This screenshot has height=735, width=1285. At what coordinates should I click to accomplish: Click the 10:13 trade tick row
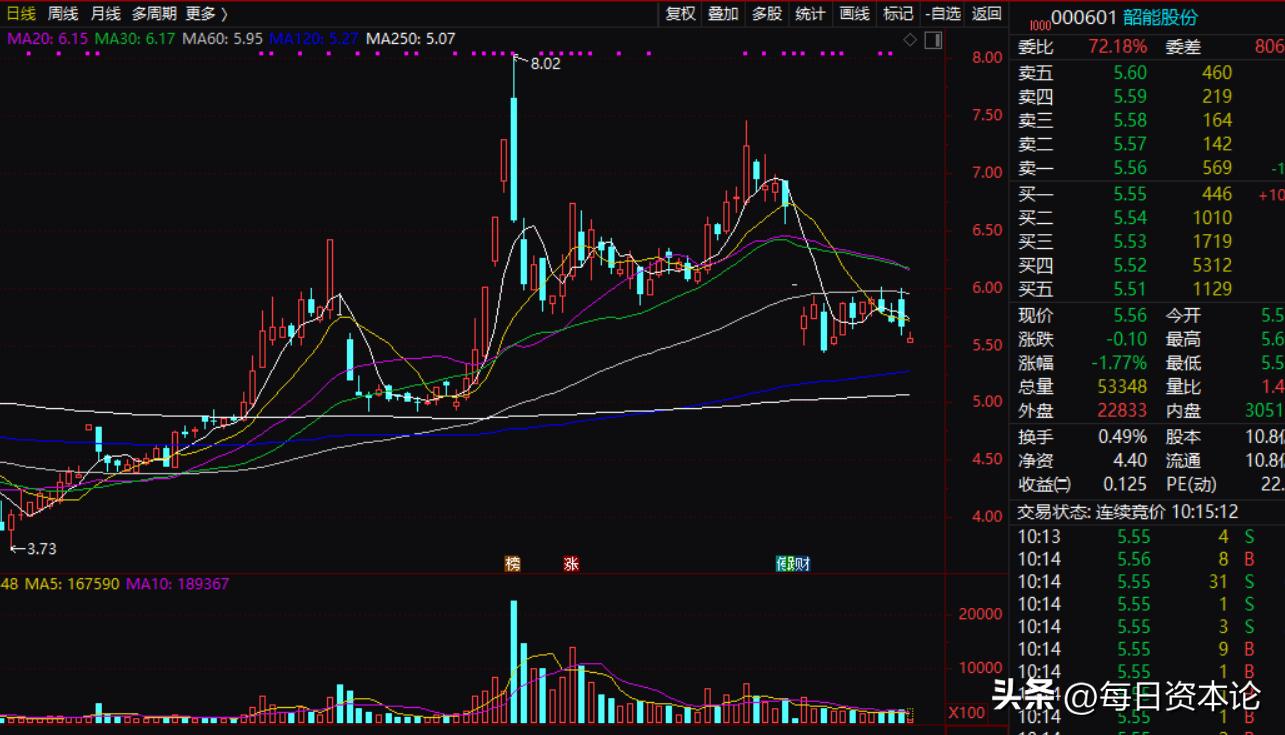point(1147,537)
